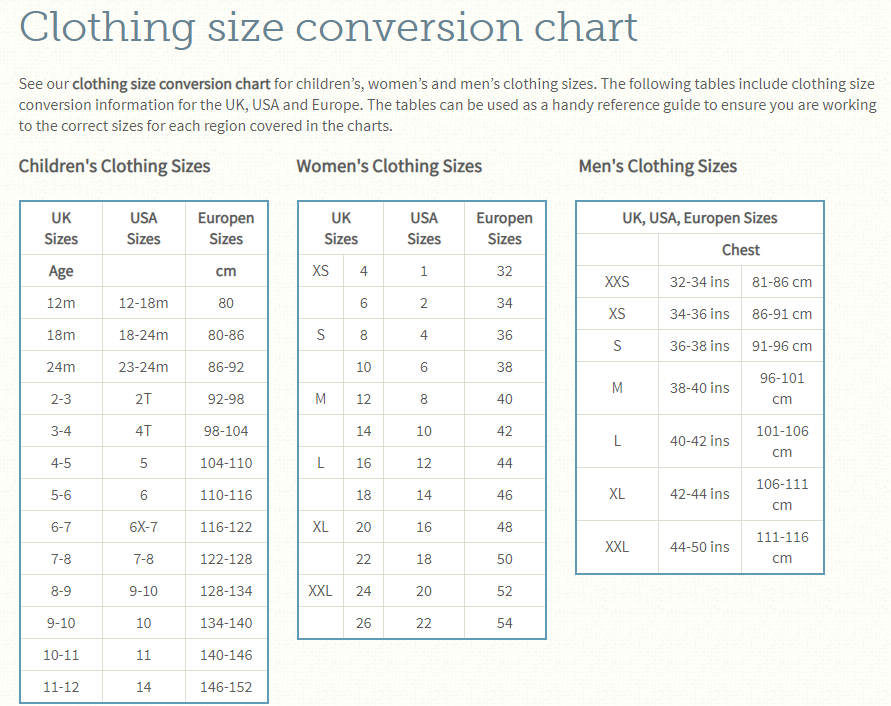Select the '111-116 cm' chest cell

(x=782, y=547)
